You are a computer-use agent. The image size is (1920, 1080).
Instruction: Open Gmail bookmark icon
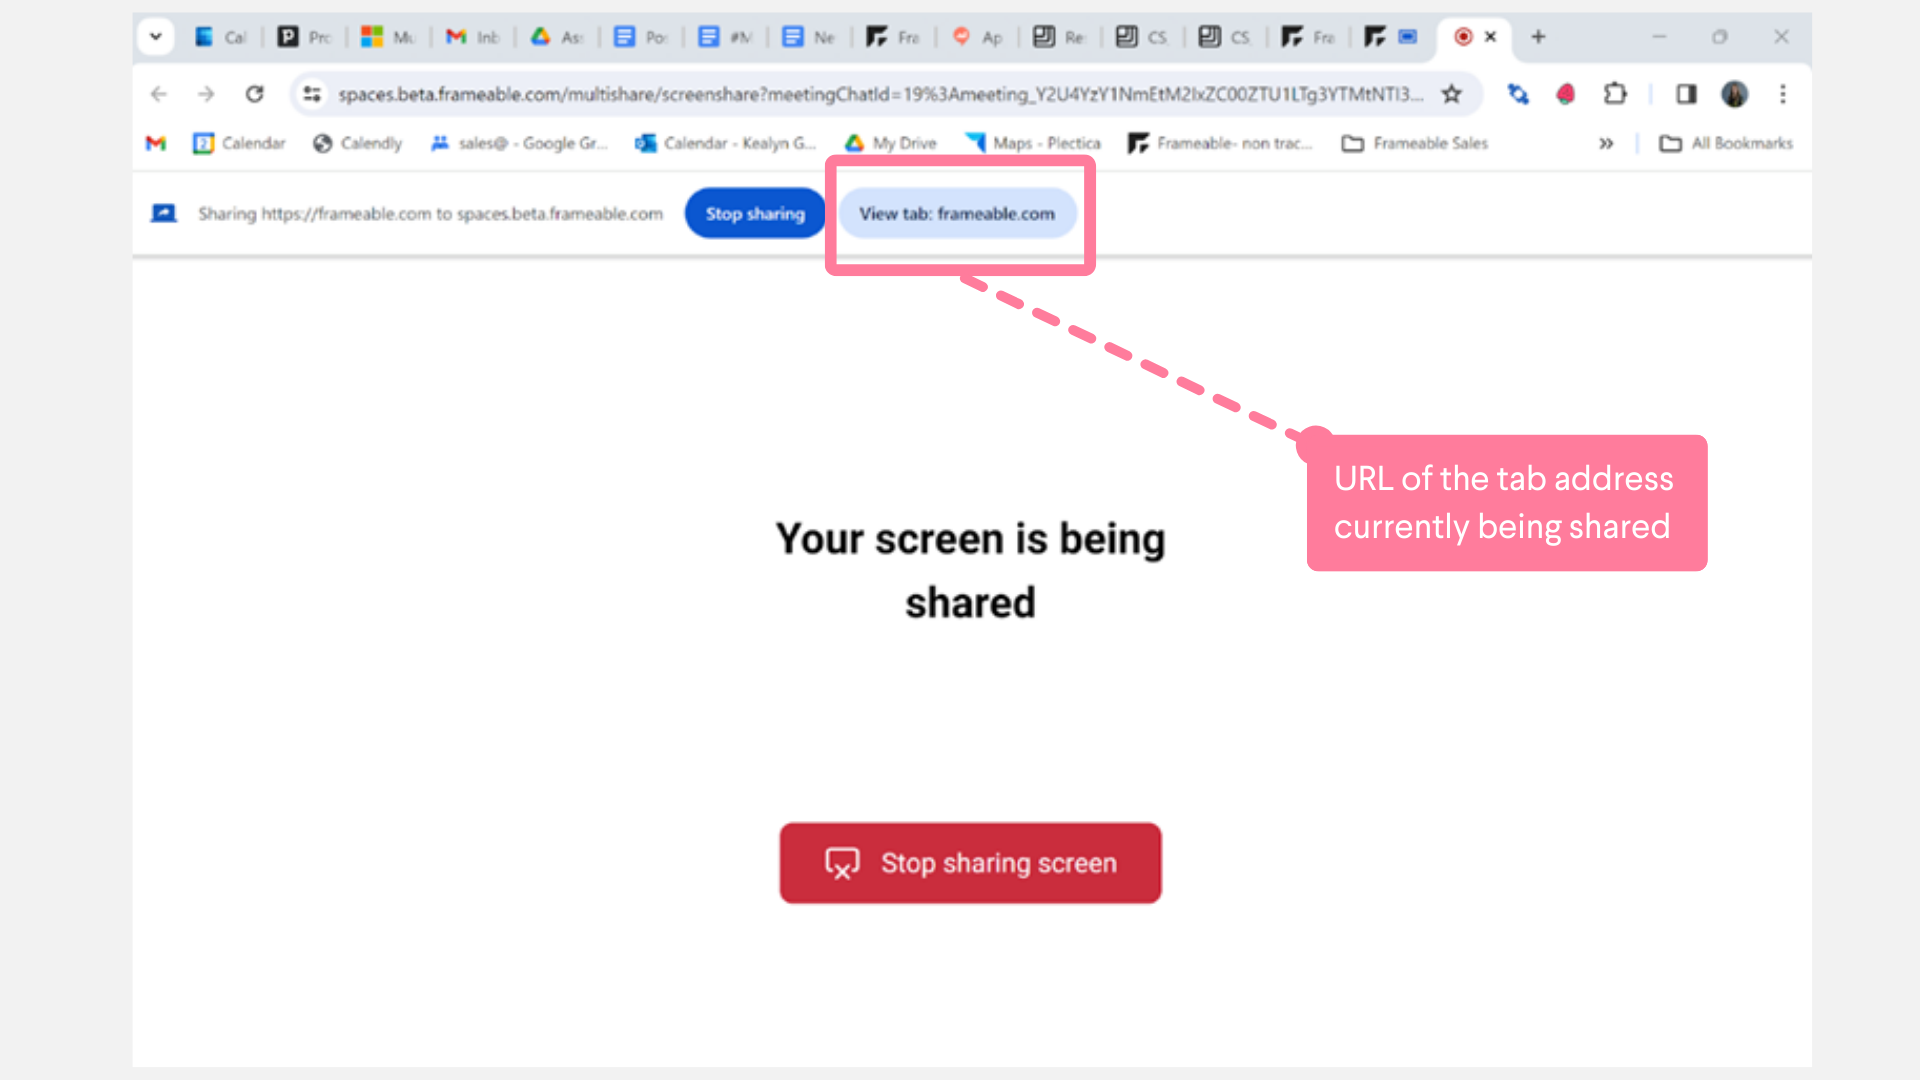pyautogui.click(x=156, y=143)
